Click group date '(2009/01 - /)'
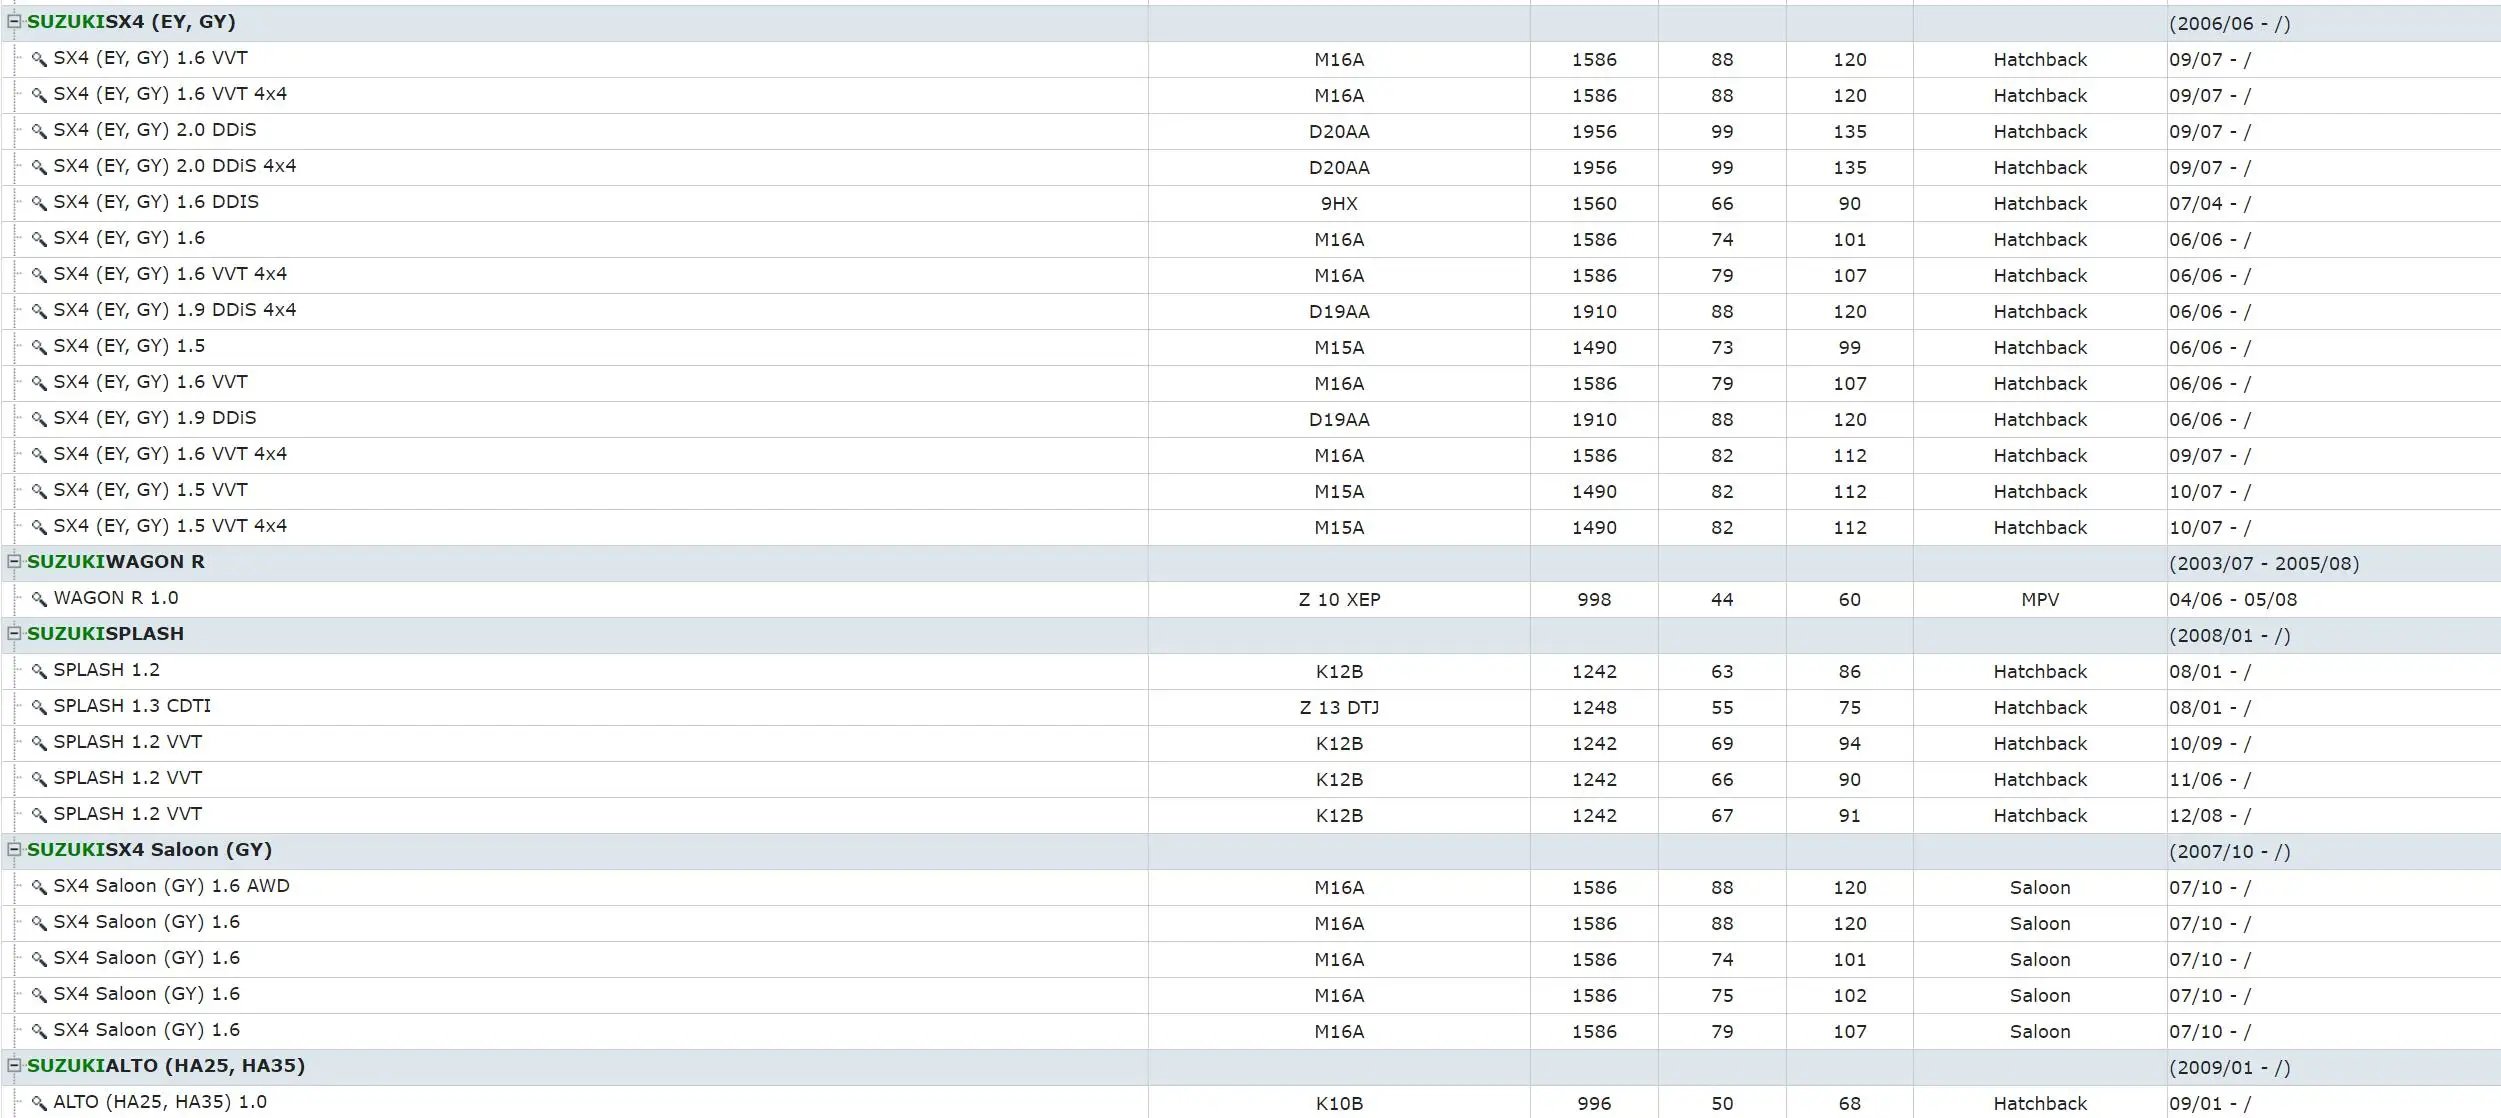Image resolution: width=2501 pixels, height=1118 pixels. click(2230, 1068)
